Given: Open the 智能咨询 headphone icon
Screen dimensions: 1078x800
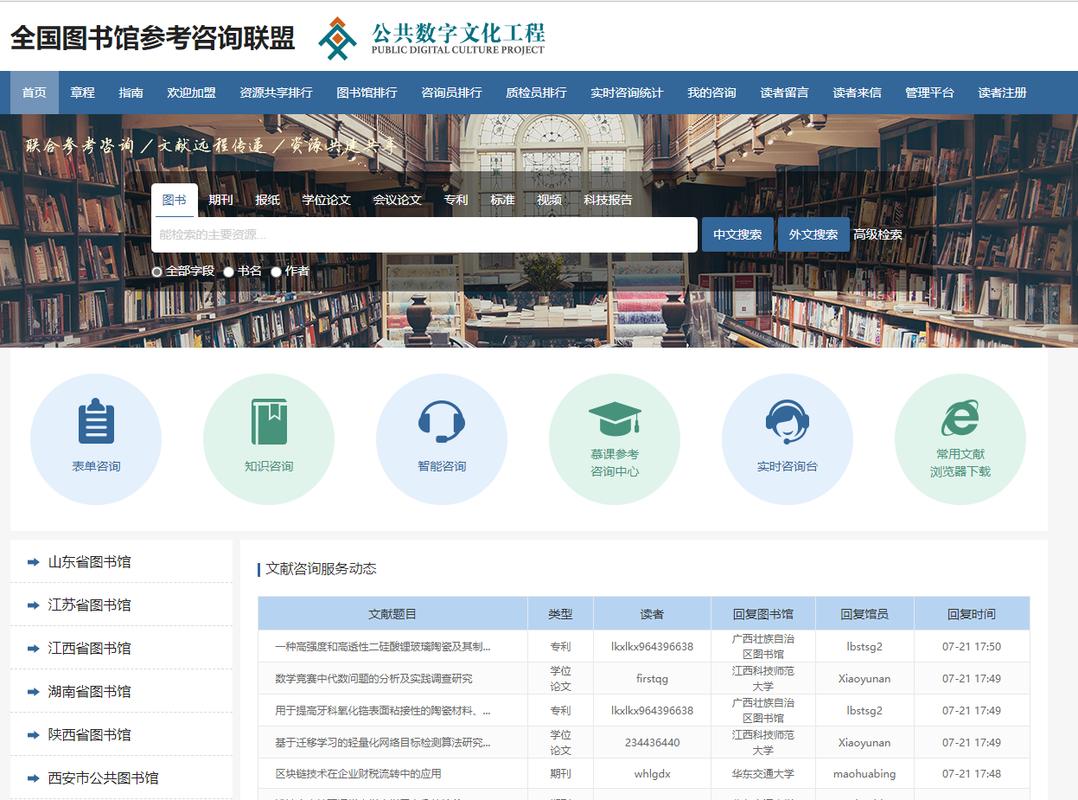Looking at the screenshot, I should (x=441, y=421).
